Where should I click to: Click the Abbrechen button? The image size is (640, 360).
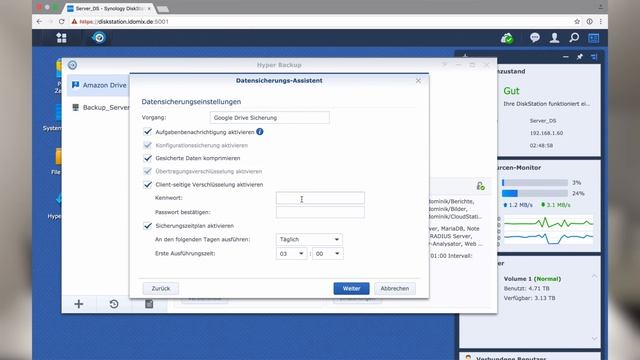pyautogui.click(x=395, y=288)
